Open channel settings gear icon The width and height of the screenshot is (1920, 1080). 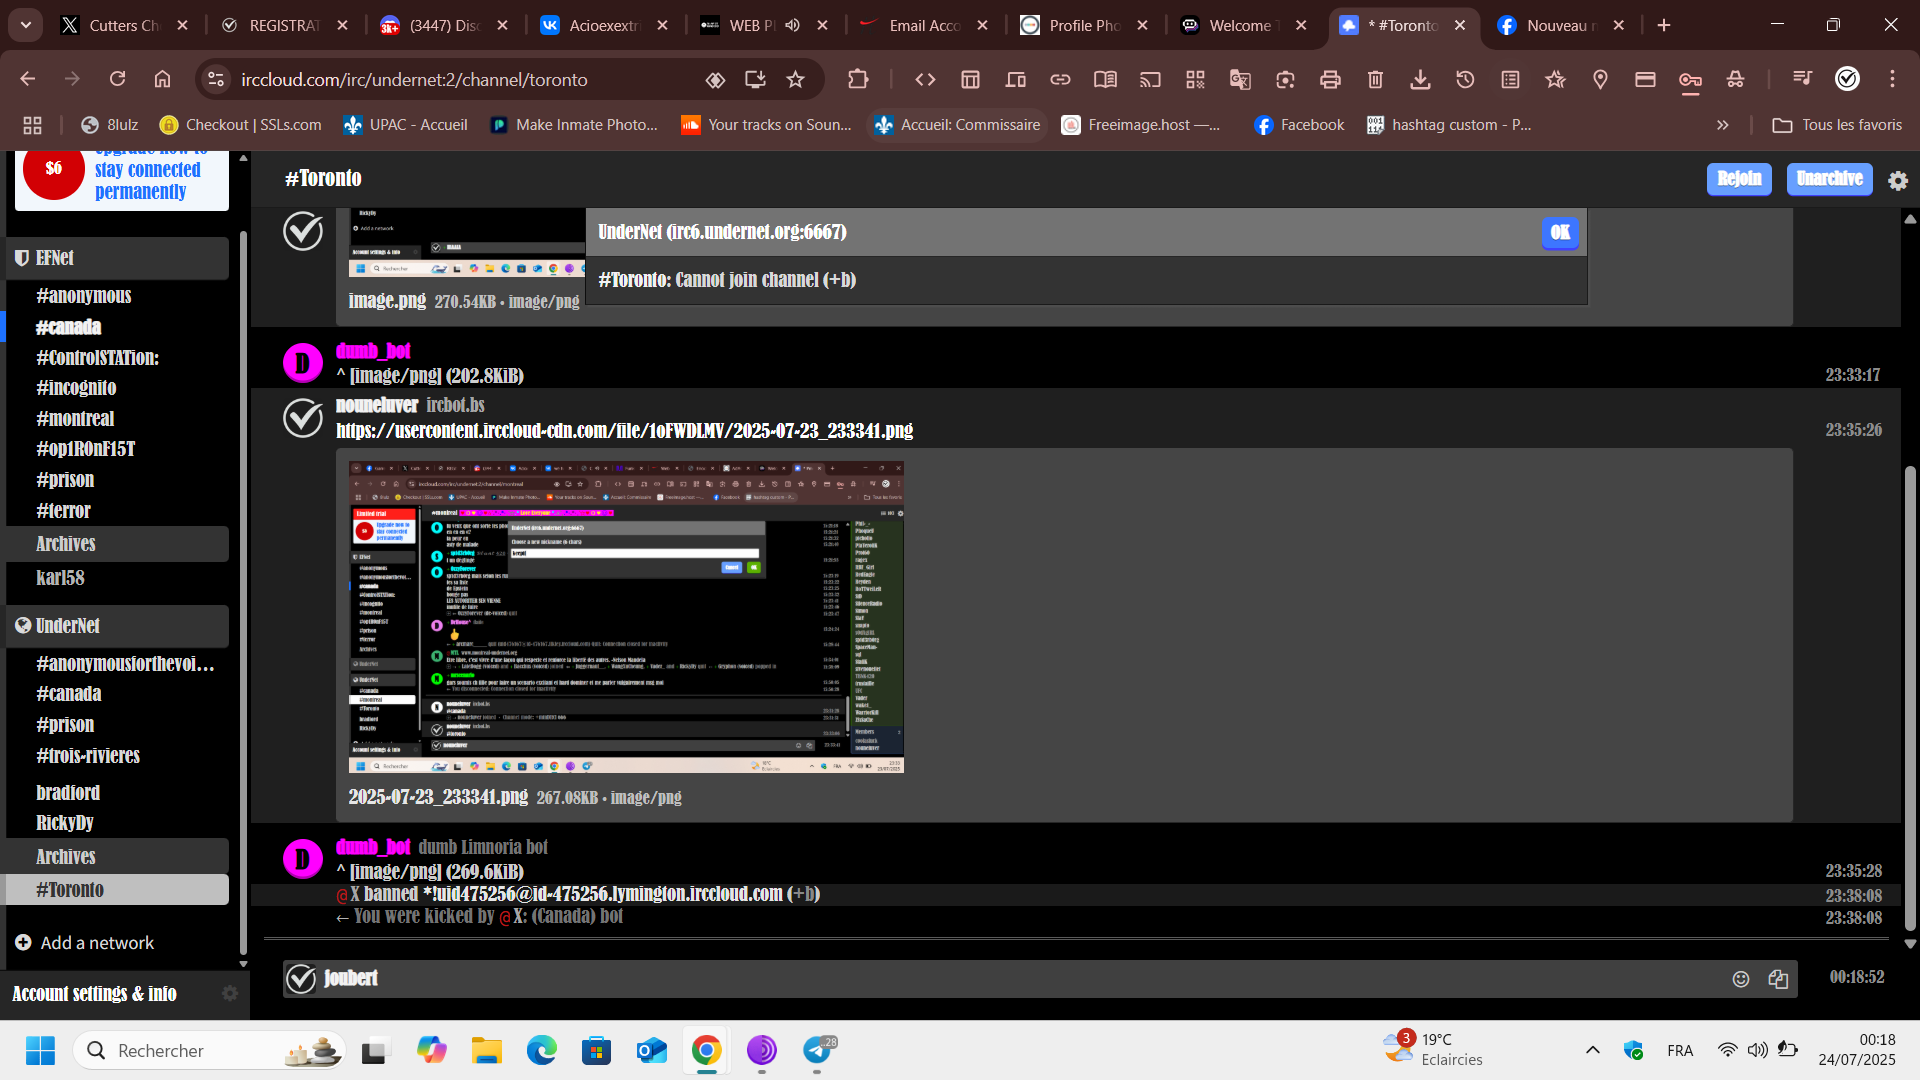coord(1897,180)
